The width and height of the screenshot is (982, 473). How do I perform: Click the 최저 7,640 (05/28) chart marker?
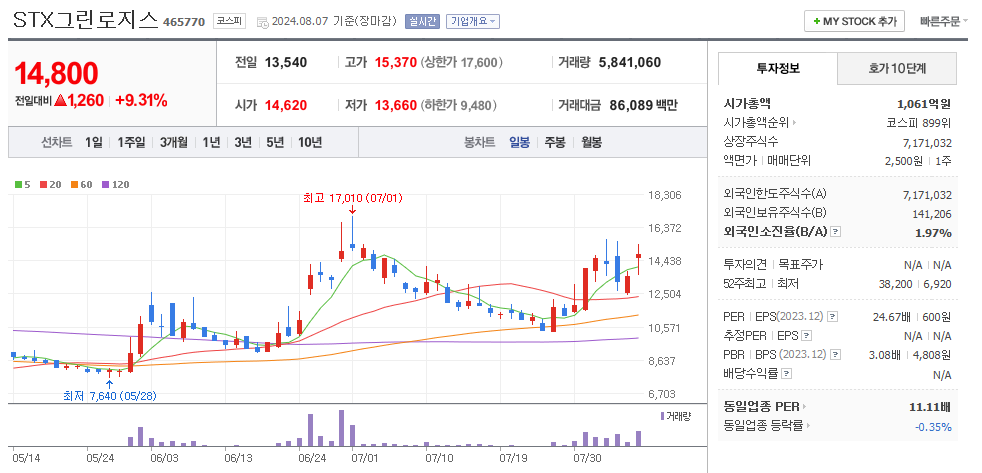pos(110,396)
